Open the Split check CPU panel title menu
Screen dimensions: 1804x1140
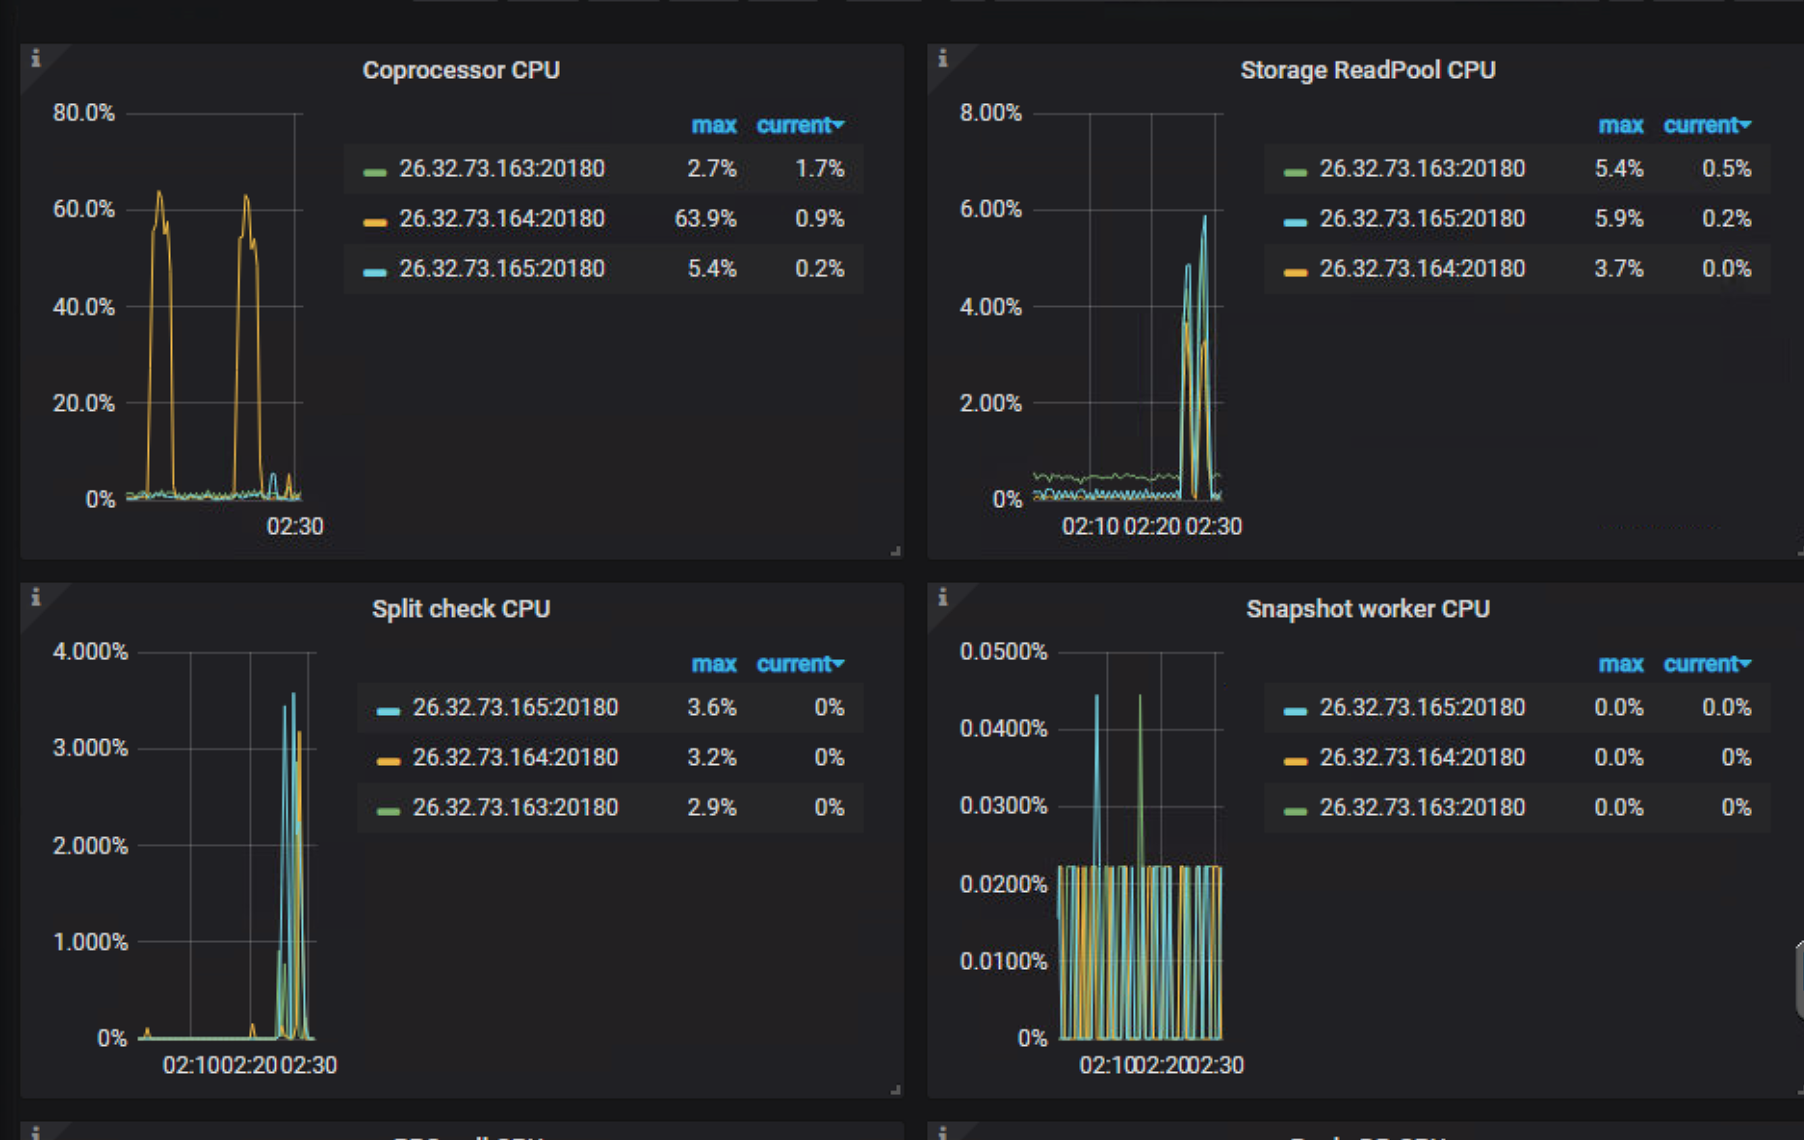(x=460, y=608)
